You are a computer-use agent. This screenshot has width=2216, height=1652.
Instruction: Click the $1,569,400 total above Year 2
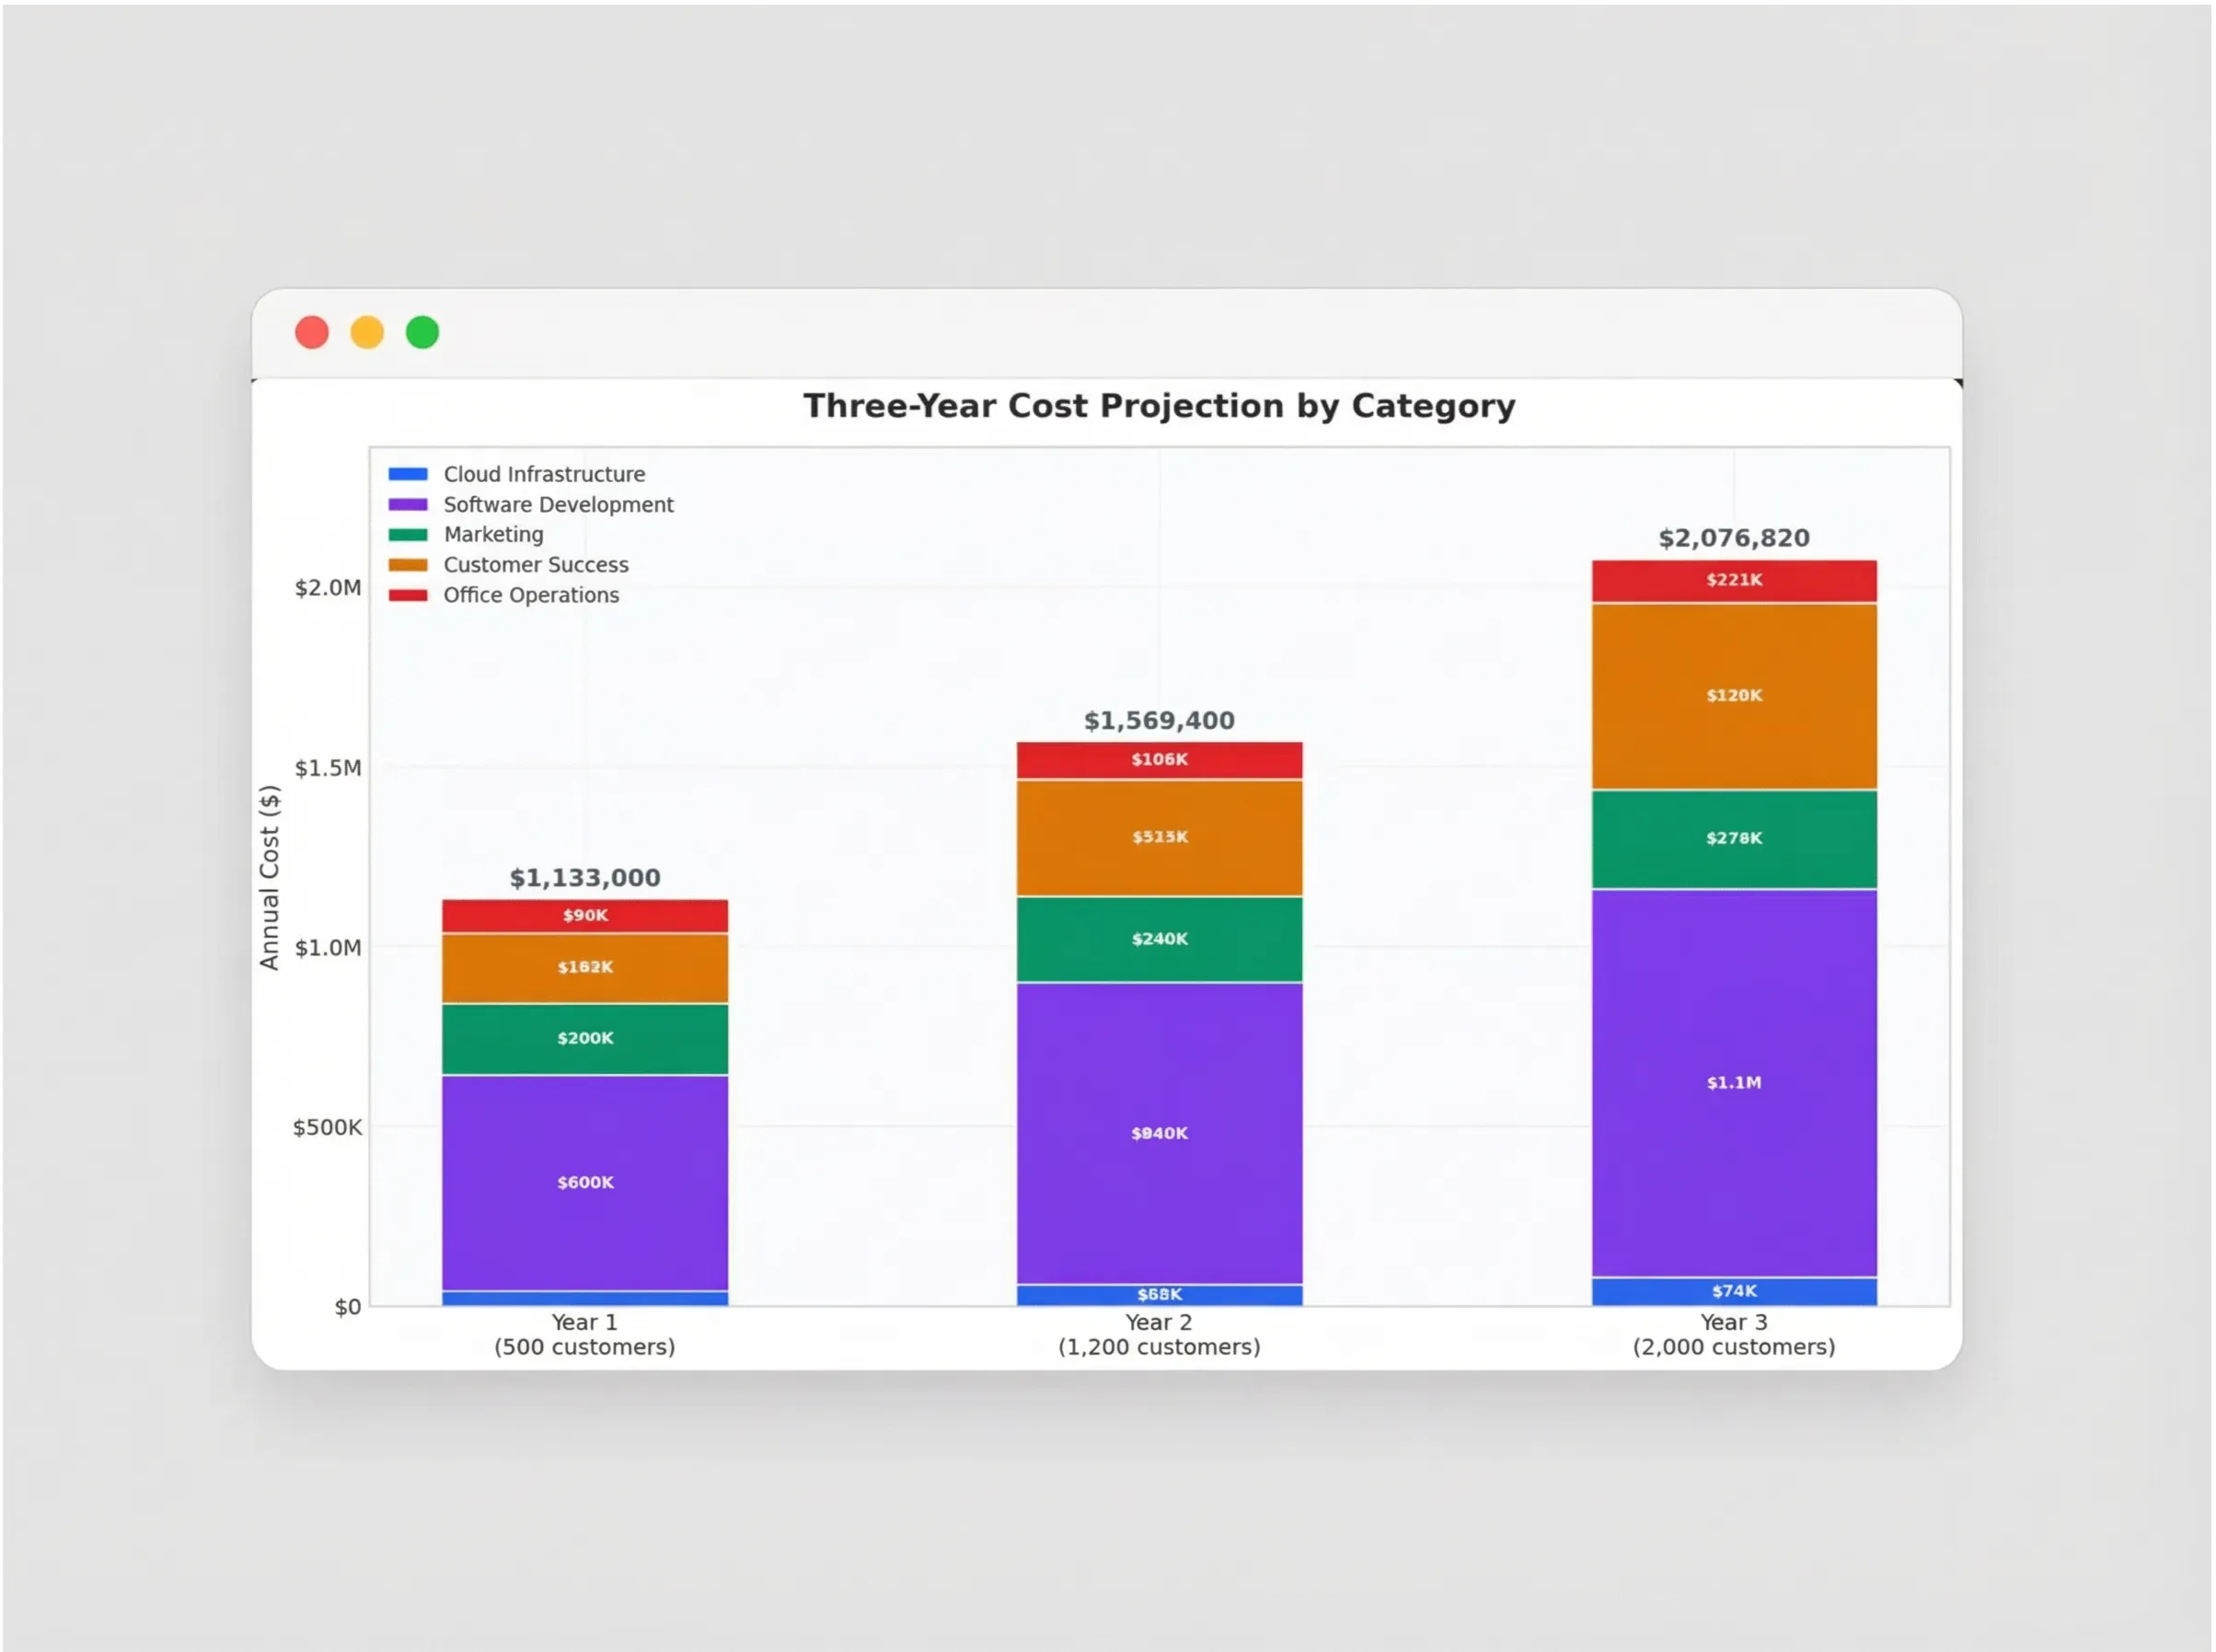pos(1159,720)
